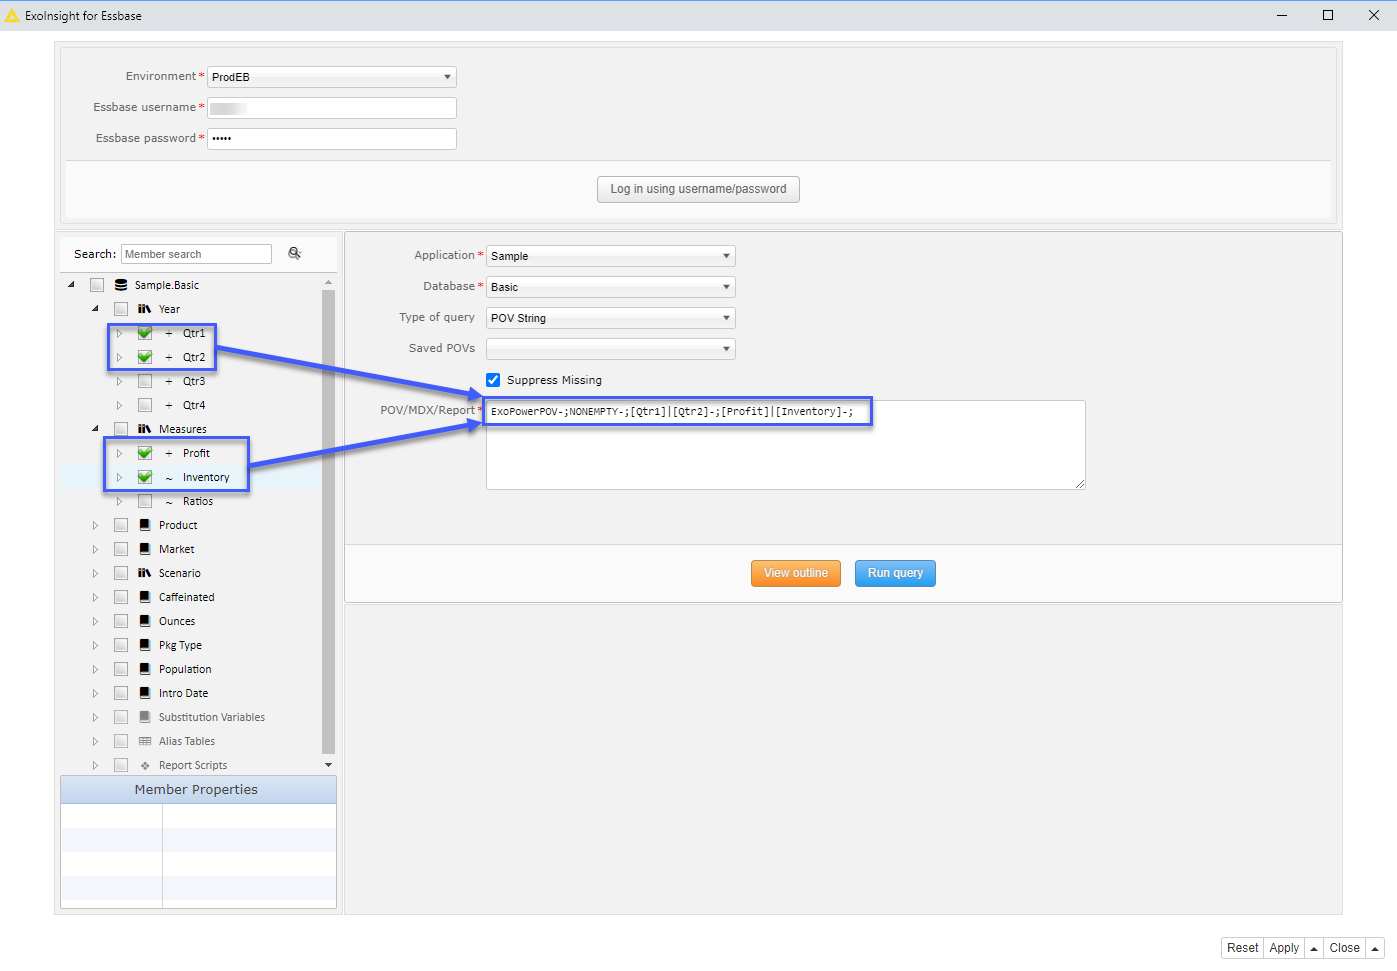Click the Measures dimension icon
The height and width of the screenshot is (971, 1397).
[x=145, y=429]
